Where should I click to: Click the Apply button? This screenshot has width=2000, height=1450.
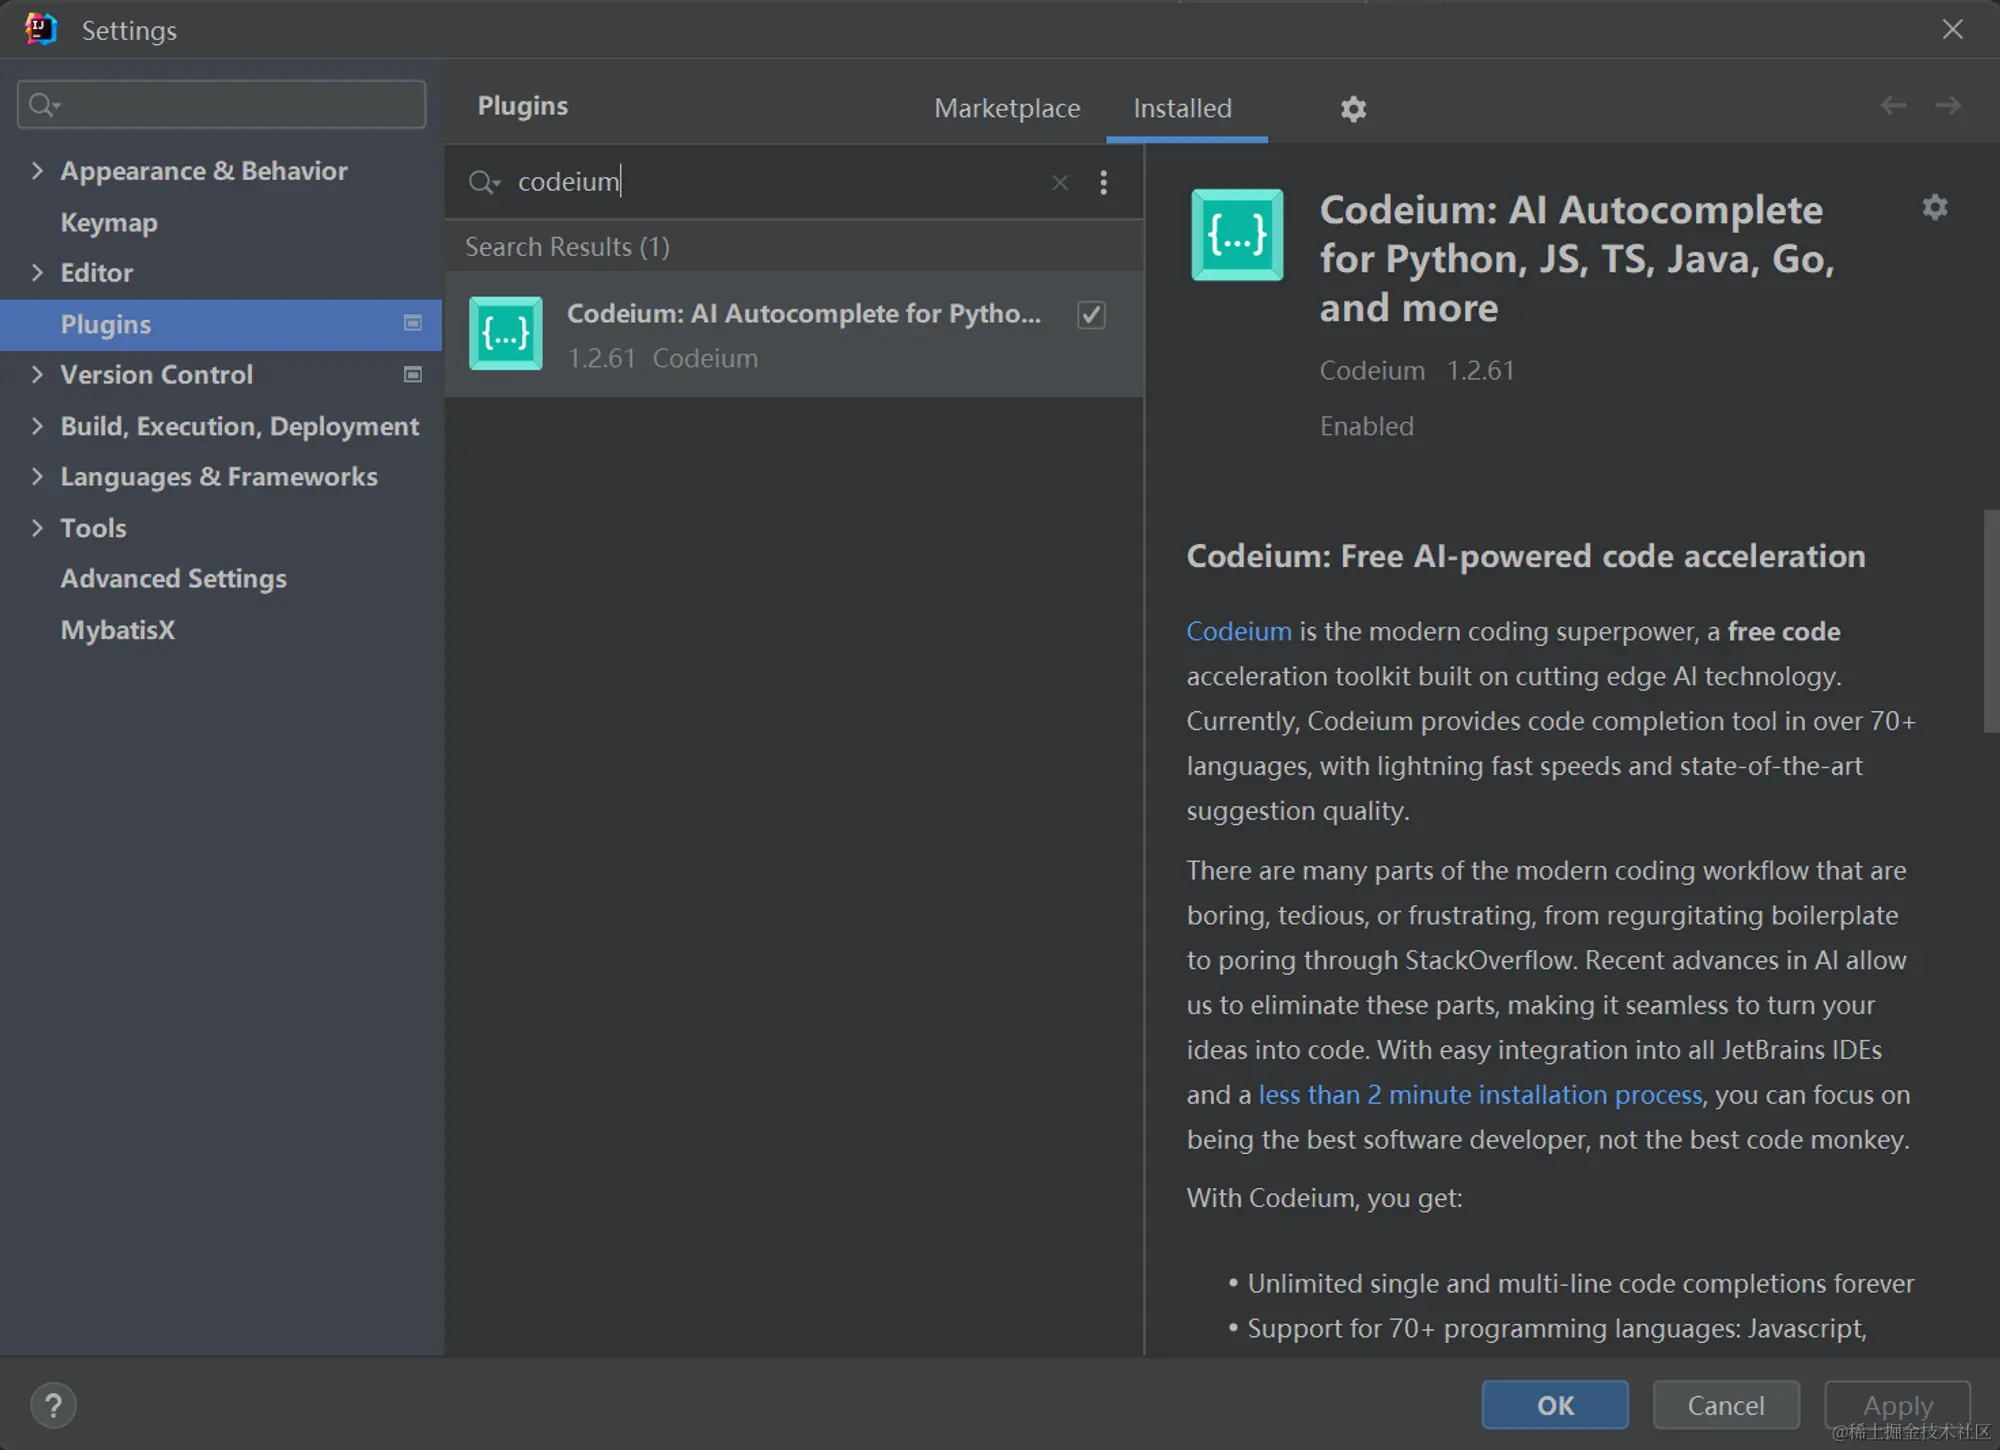[1897, 1405]
